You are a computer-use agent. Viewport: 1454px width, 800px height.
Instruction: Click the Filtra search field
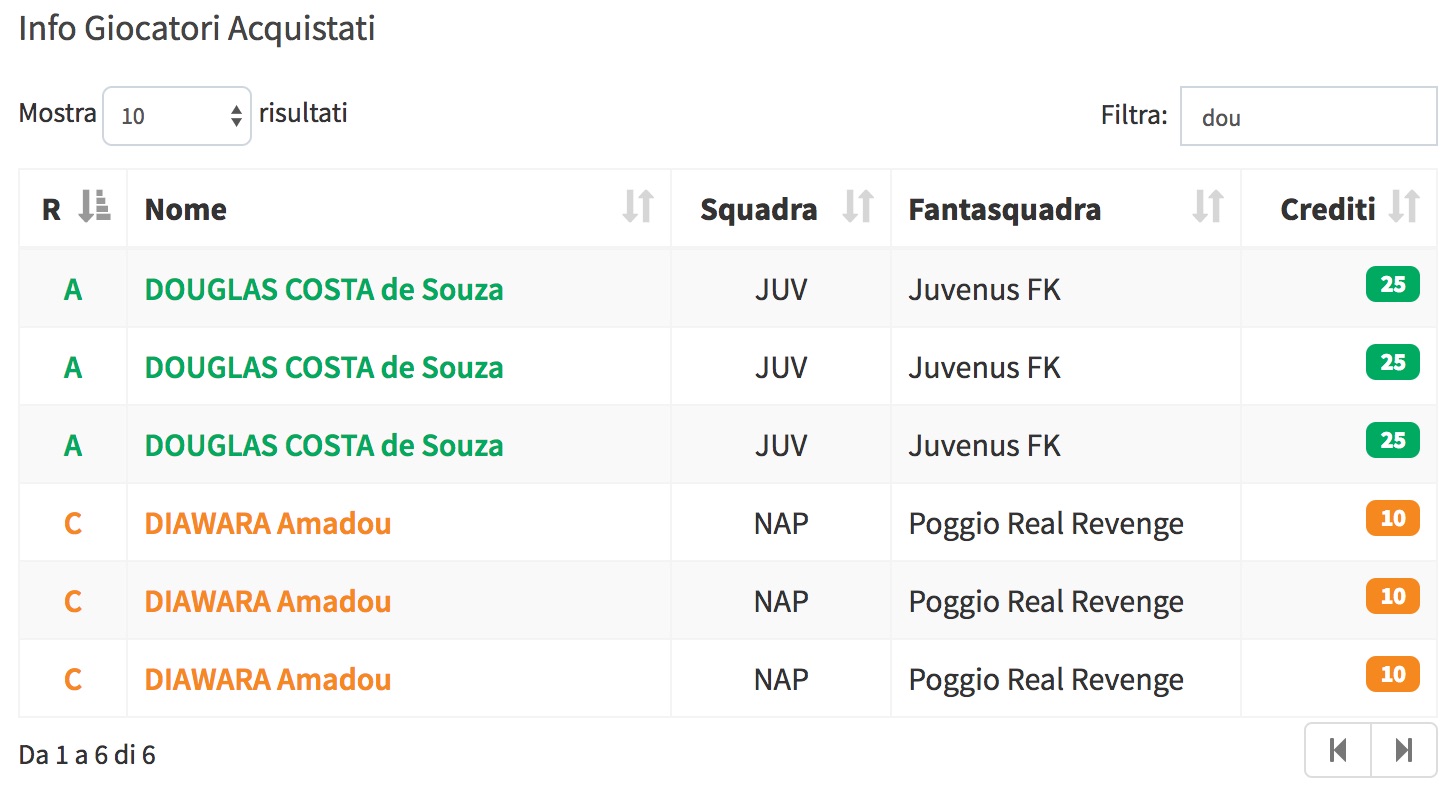pos(1308,117)
